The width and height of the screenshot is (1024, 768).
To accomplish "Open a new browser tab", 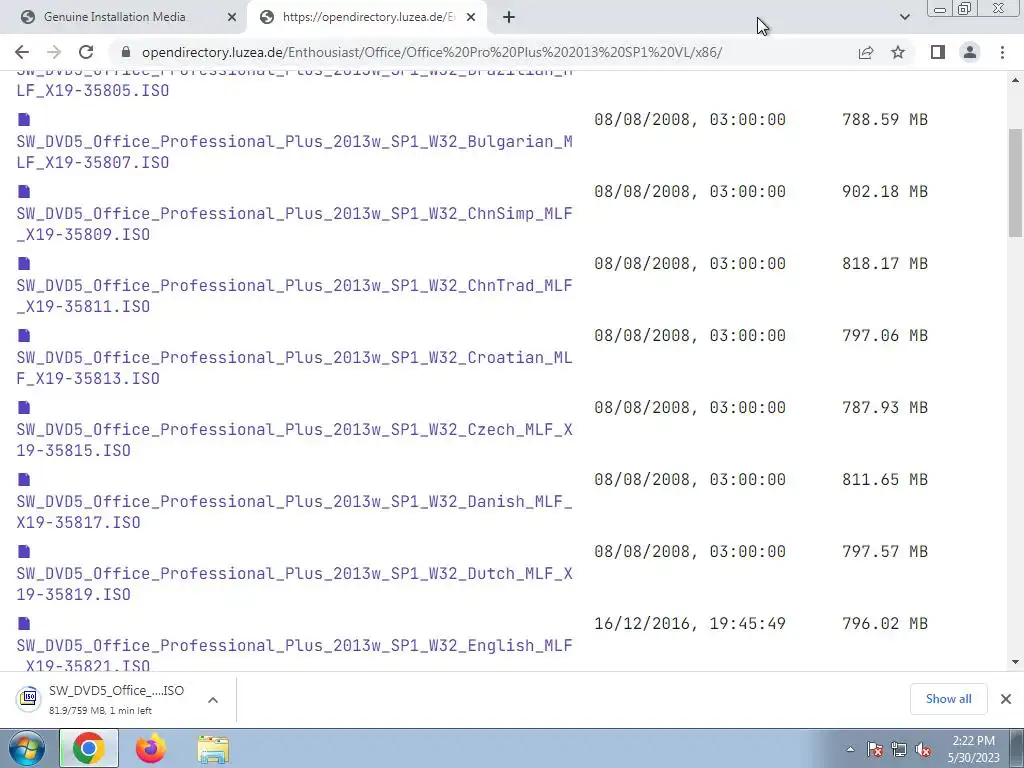I will 509,18.
